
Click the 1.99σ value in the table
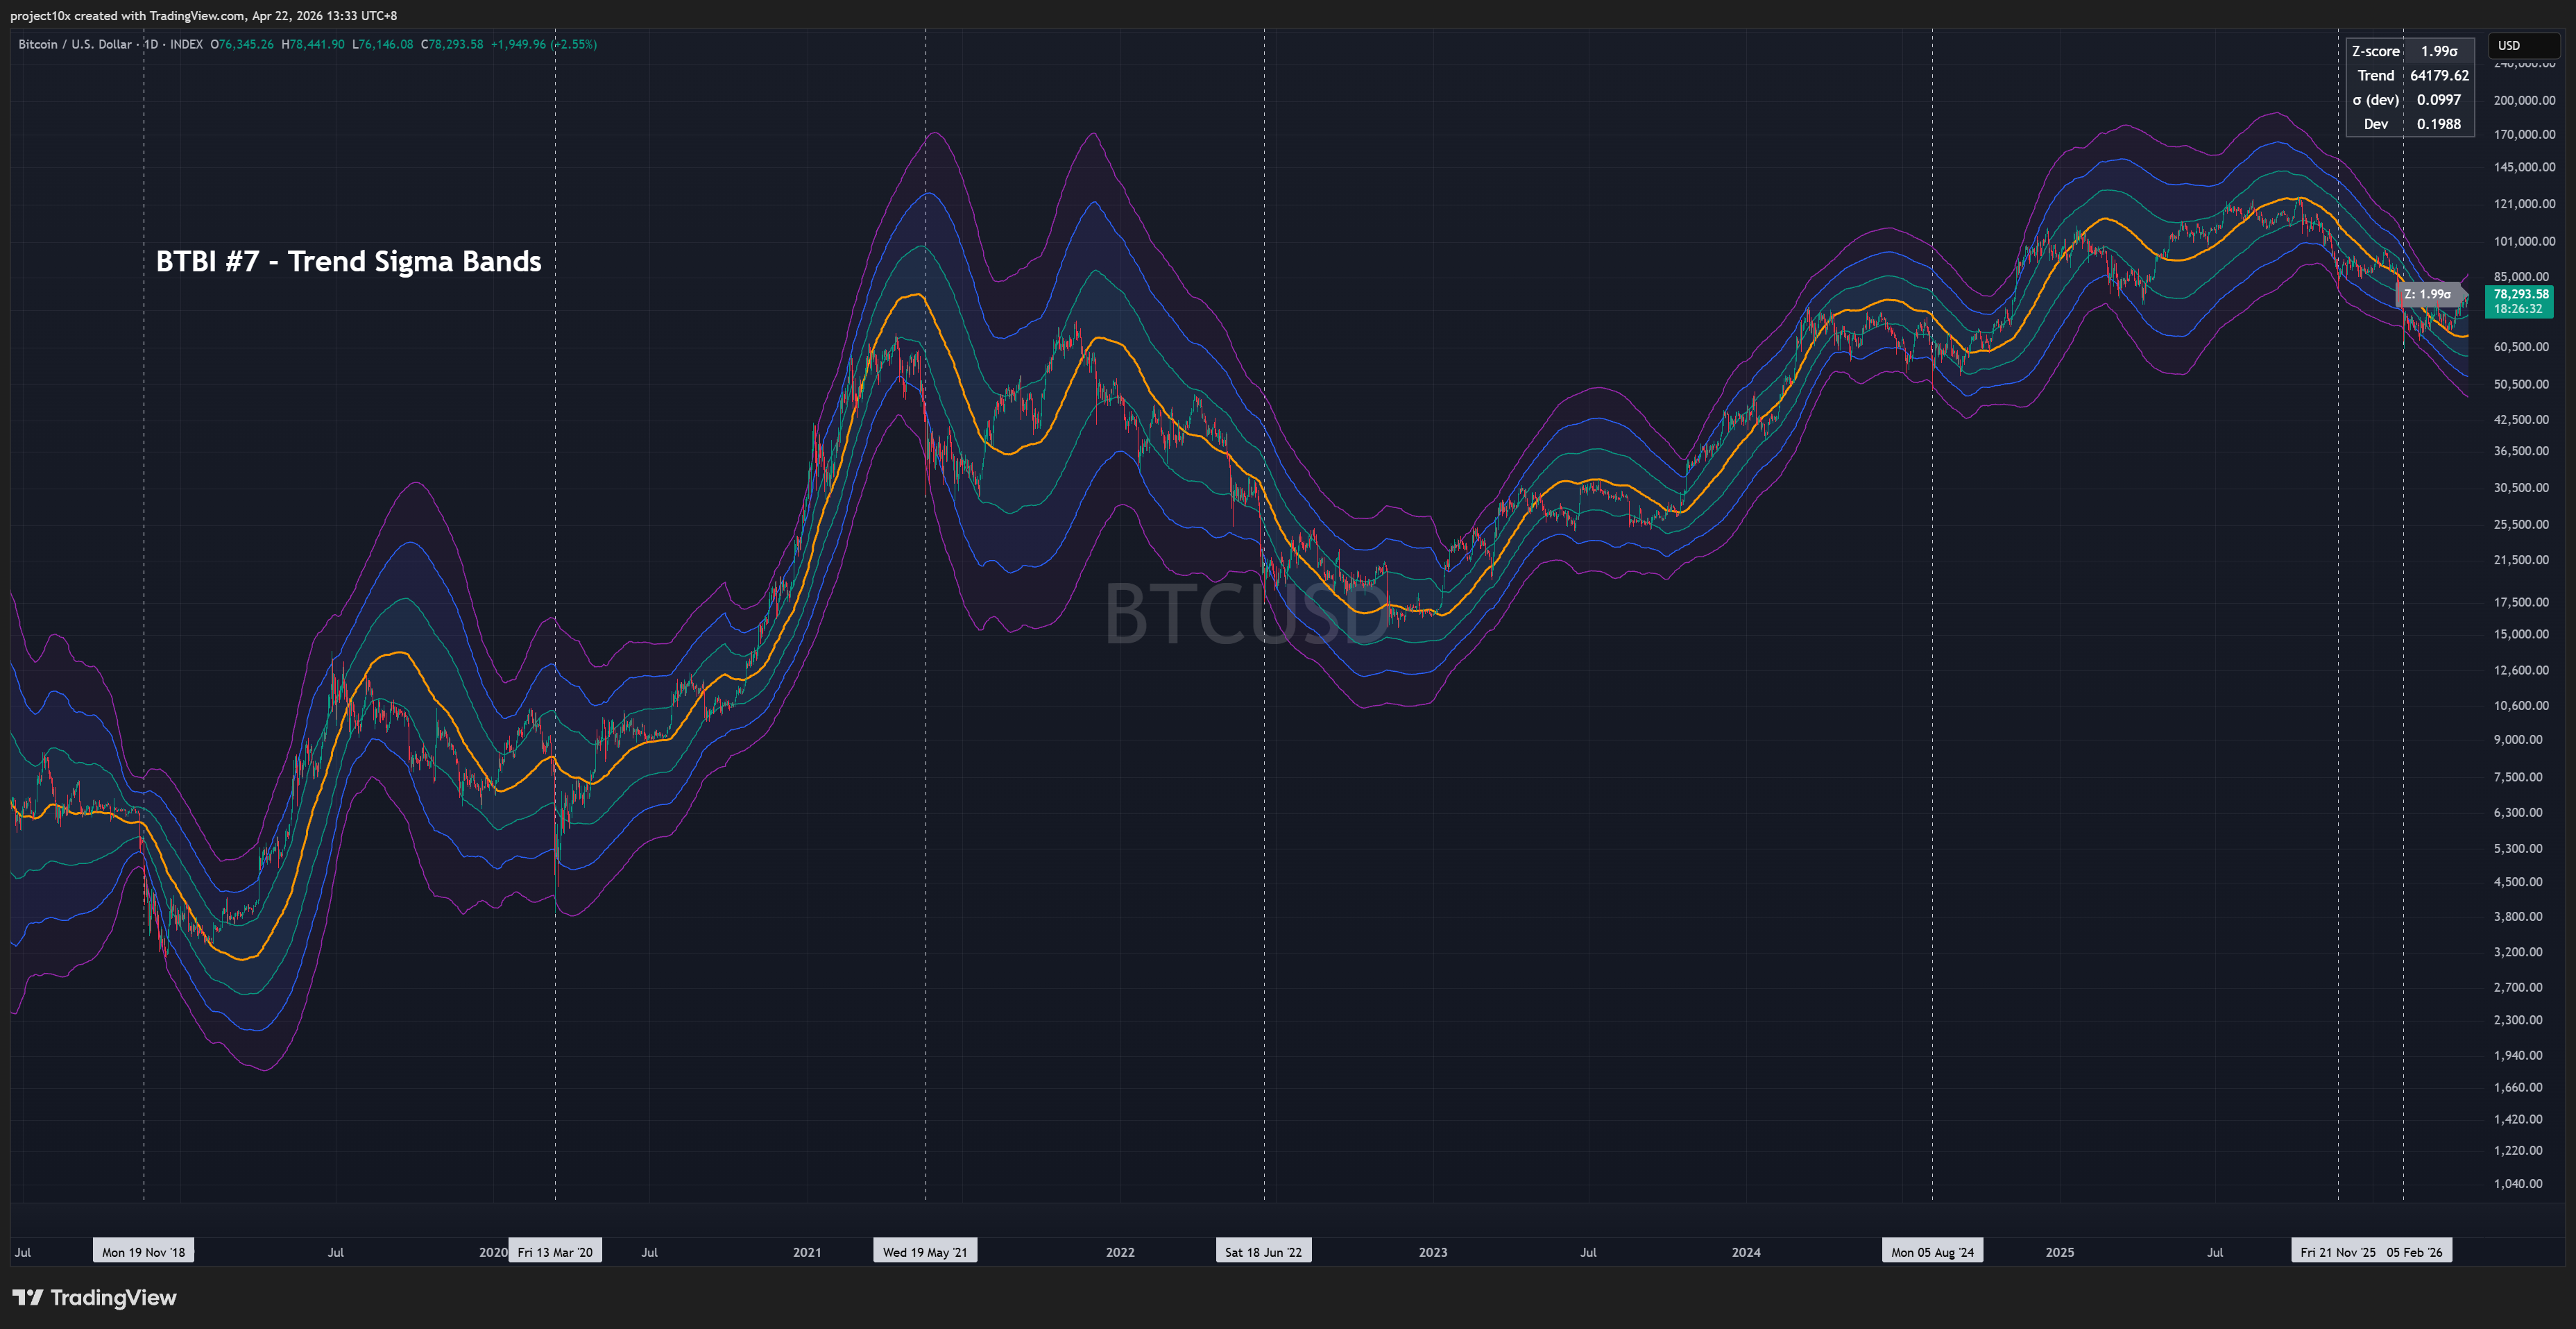click(x=2439, y=51)
